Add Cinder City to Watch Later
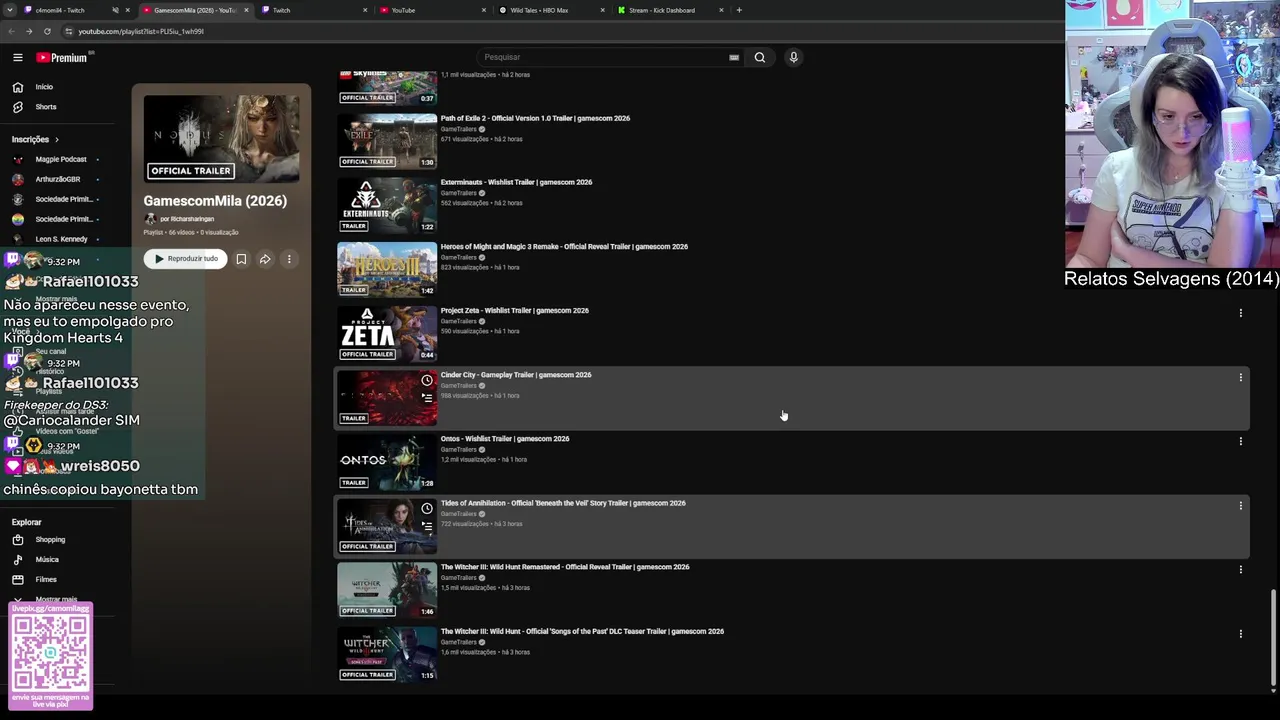The width and height of the screenshot is (1280, 720). tap(427, 381)
